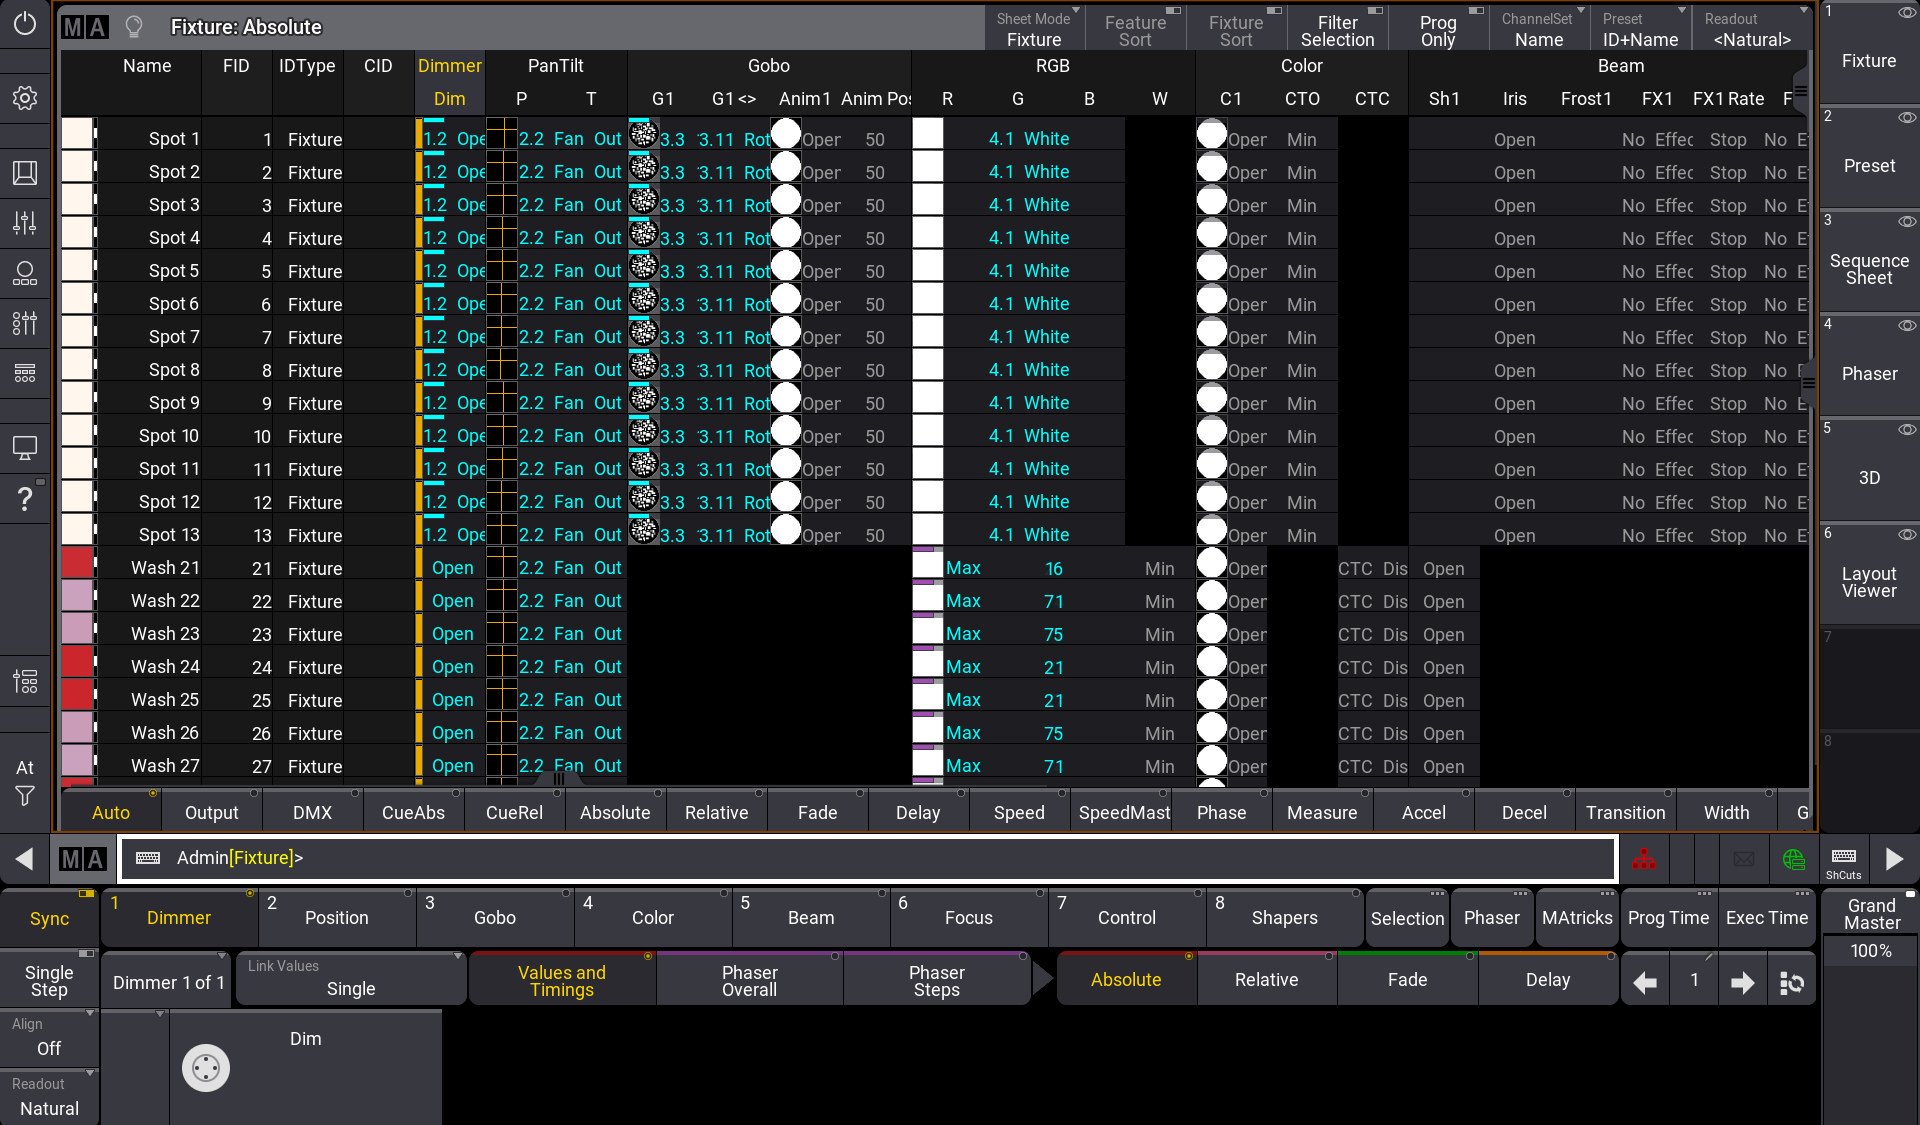Open settings gear in left sidebar
The image size is (1920, 1125).
tap(25, 98)
